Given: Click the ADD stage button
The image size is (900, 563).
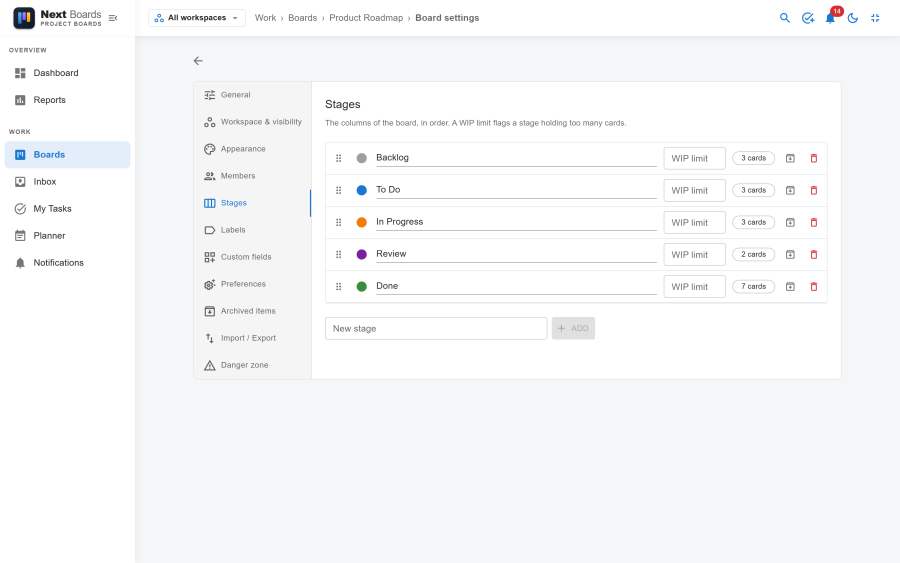Looking at the screenshot, I should (x=573, y=328).
